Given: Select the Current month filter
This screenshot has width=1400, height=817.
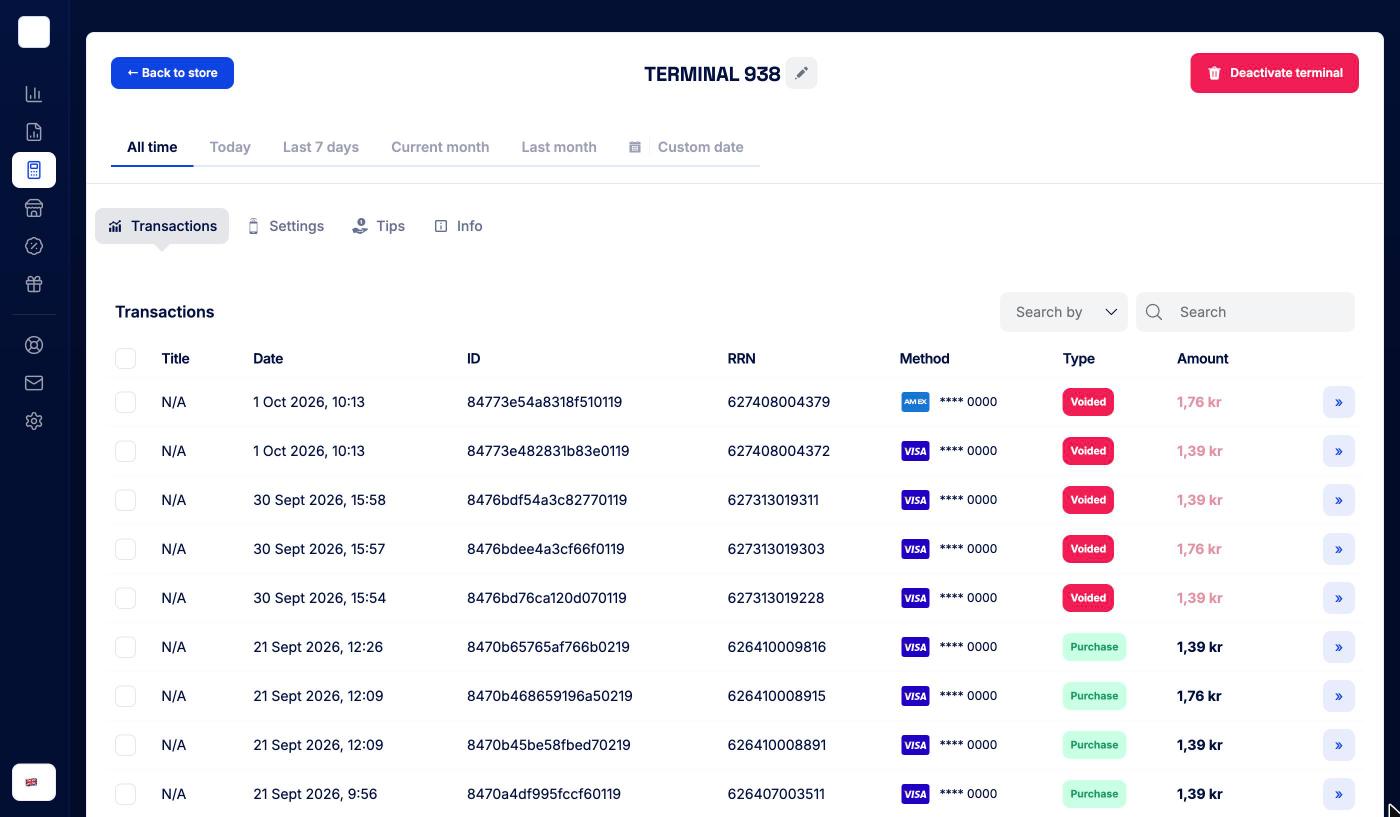Looking at the screenshot, I should tap(440, 147).
